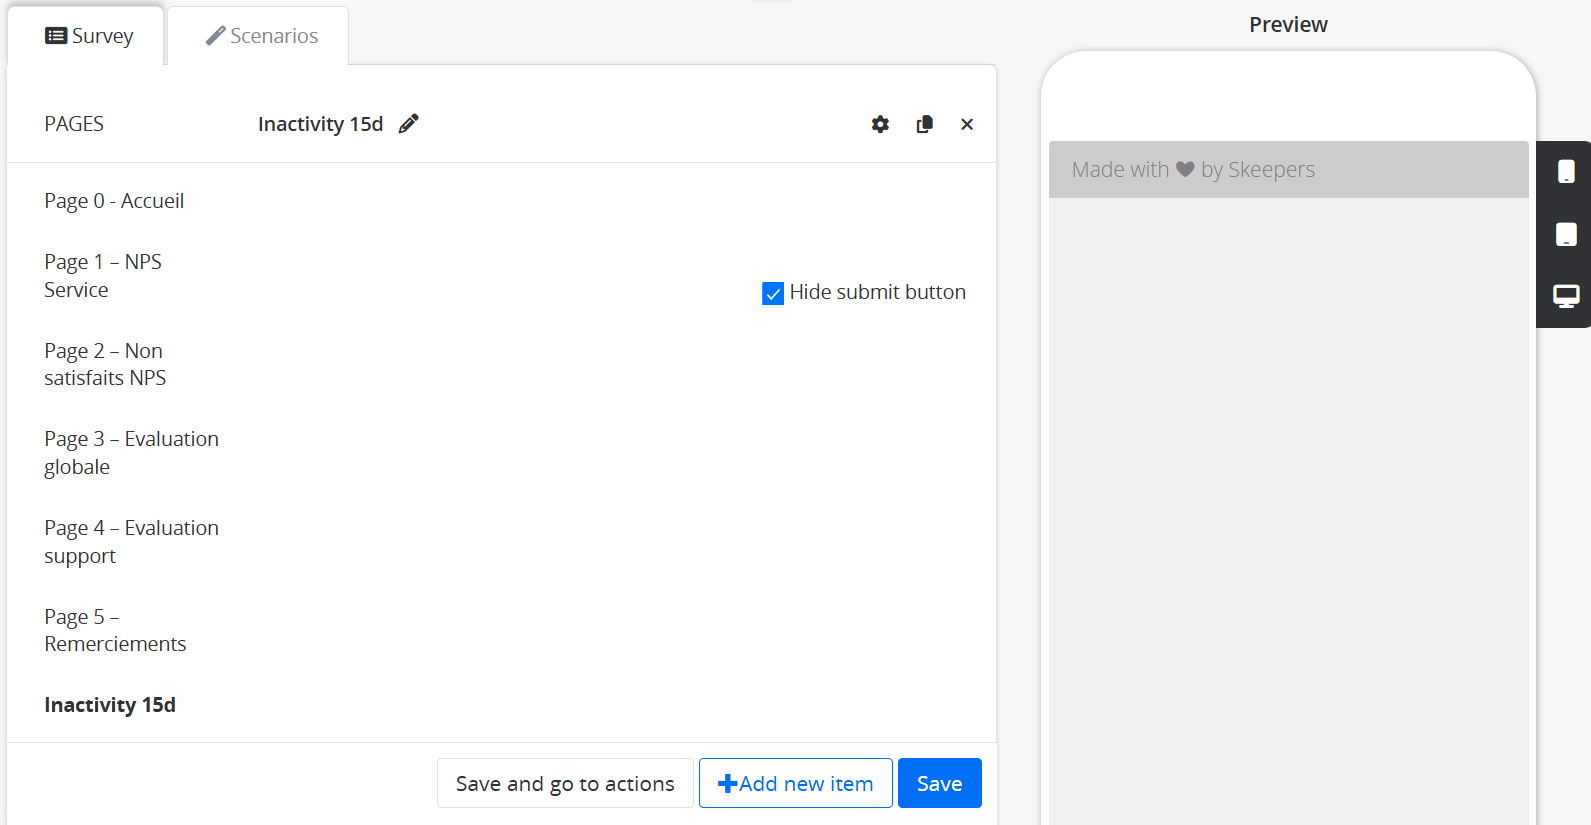Open page settings gear icon

(x=880, y=124)
